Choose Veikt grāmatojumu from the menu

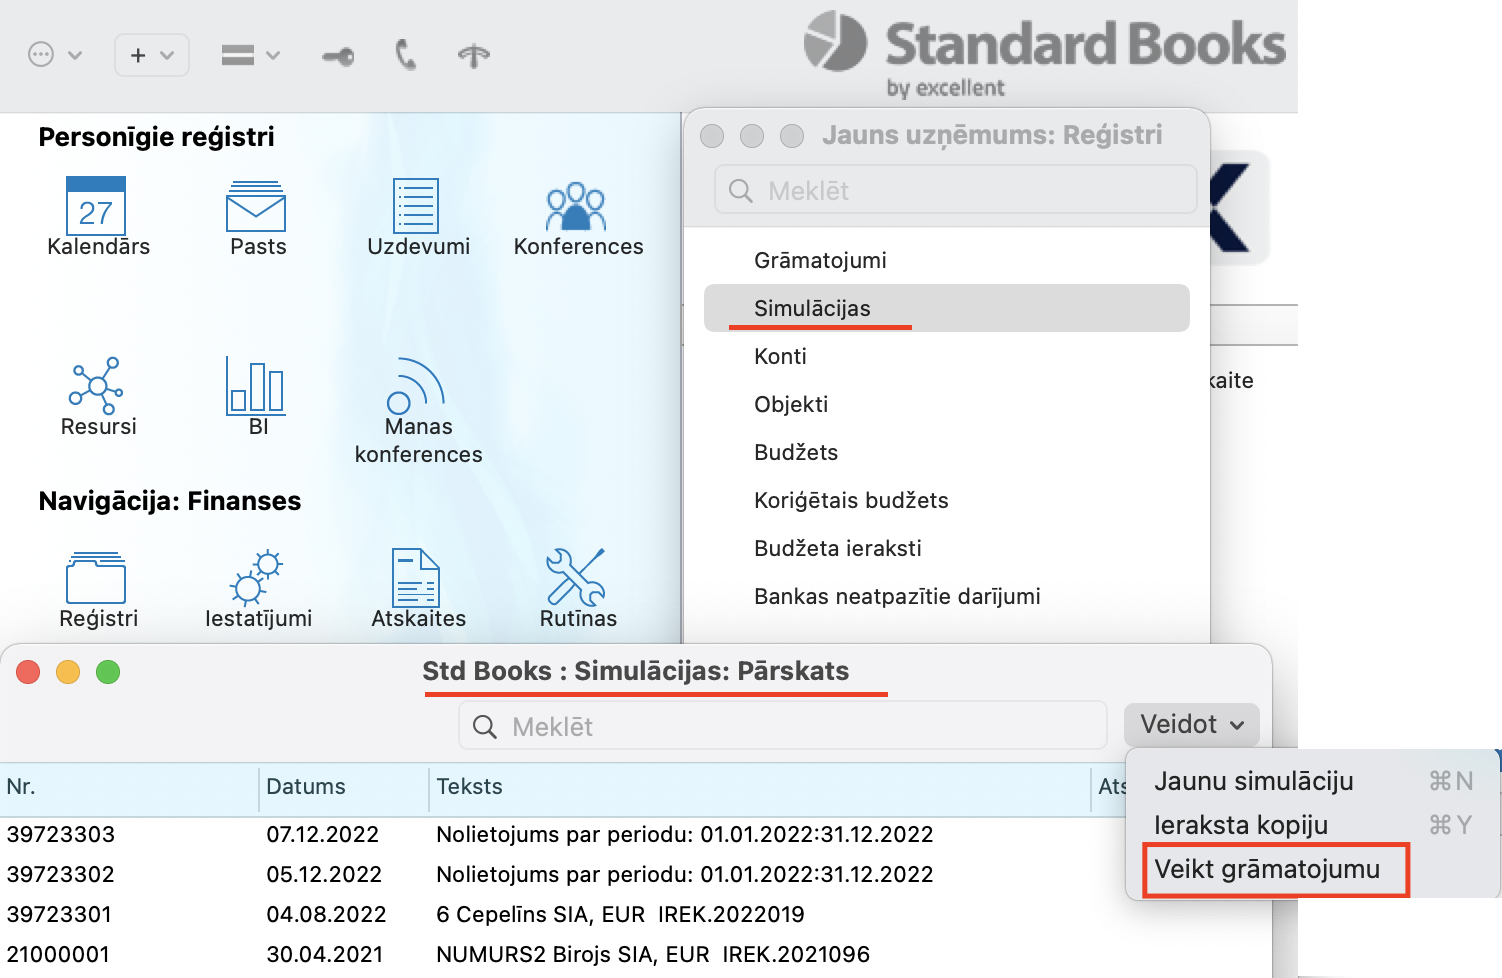pos(1267,869)
